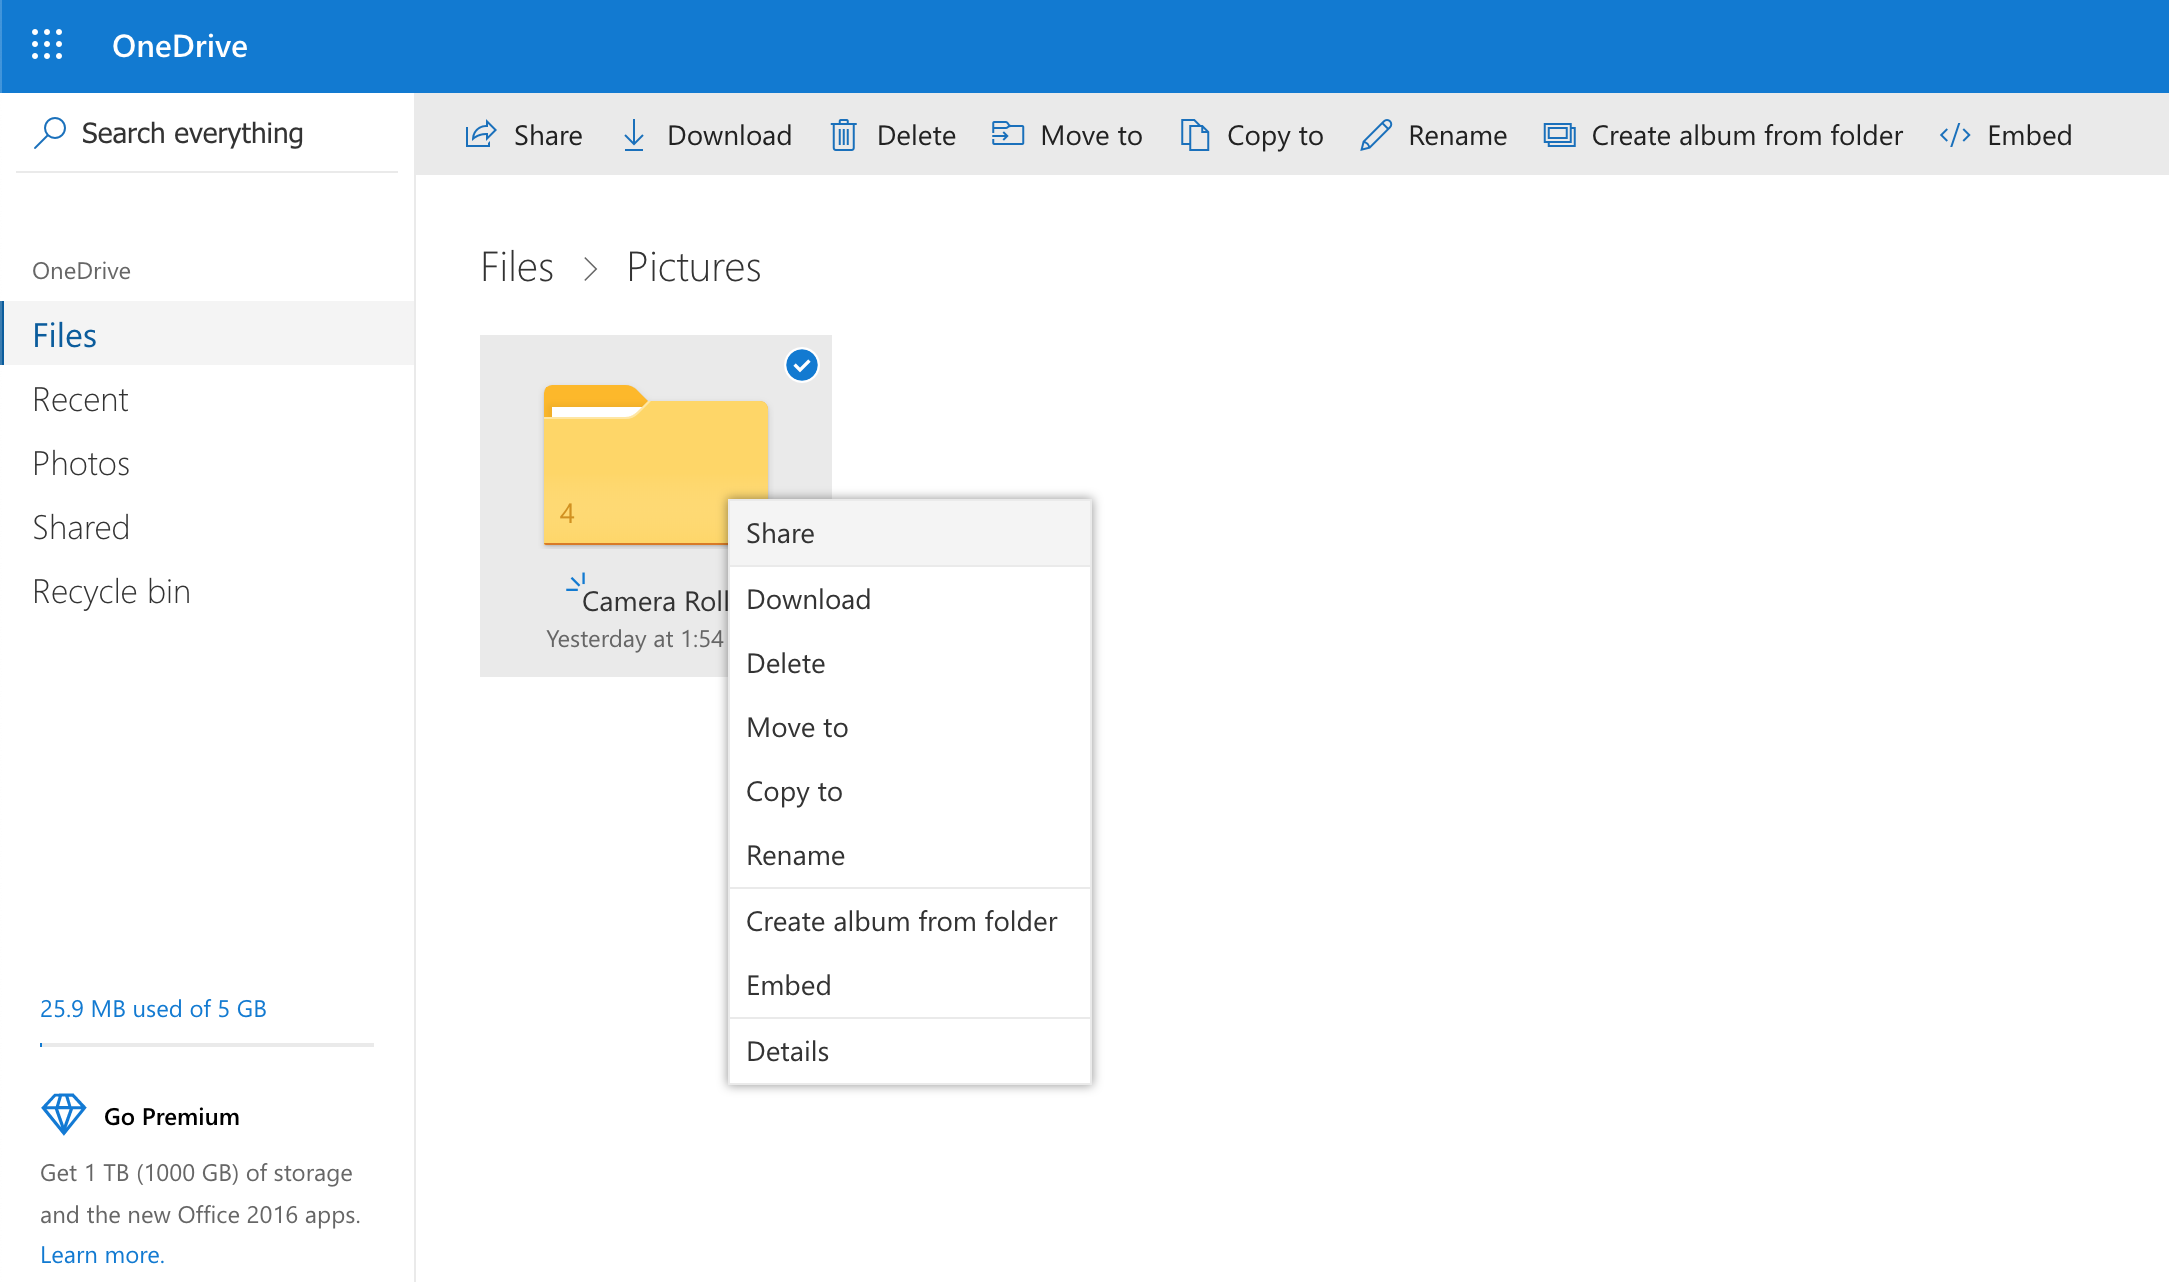Open Recycle bin in the sidebar
This screenshot has height=1282, width=2169.
point(208,591)
